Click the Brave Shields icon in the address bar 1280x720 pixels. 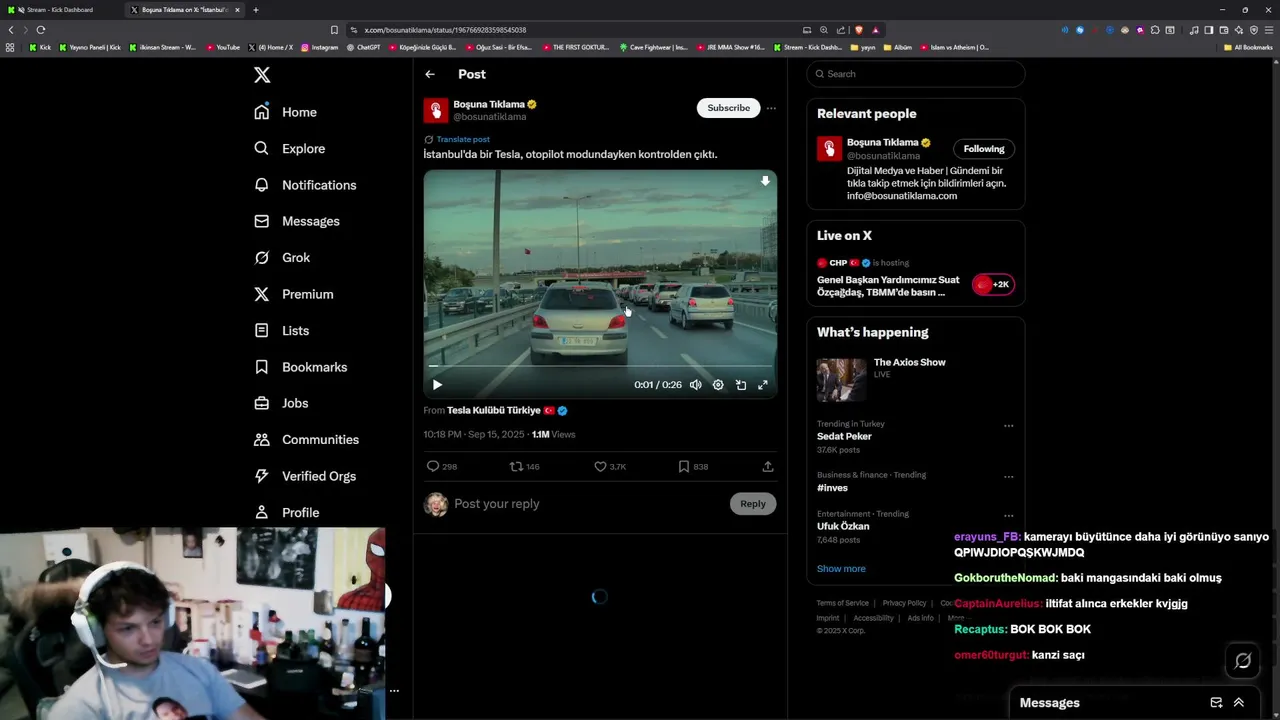click(859, 30)
